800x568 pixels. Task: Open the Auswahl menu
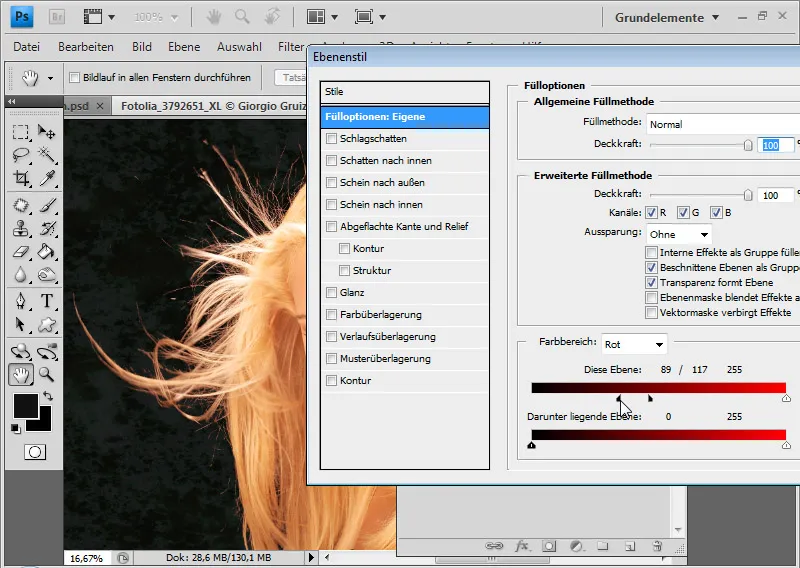[x=240, y=47]
